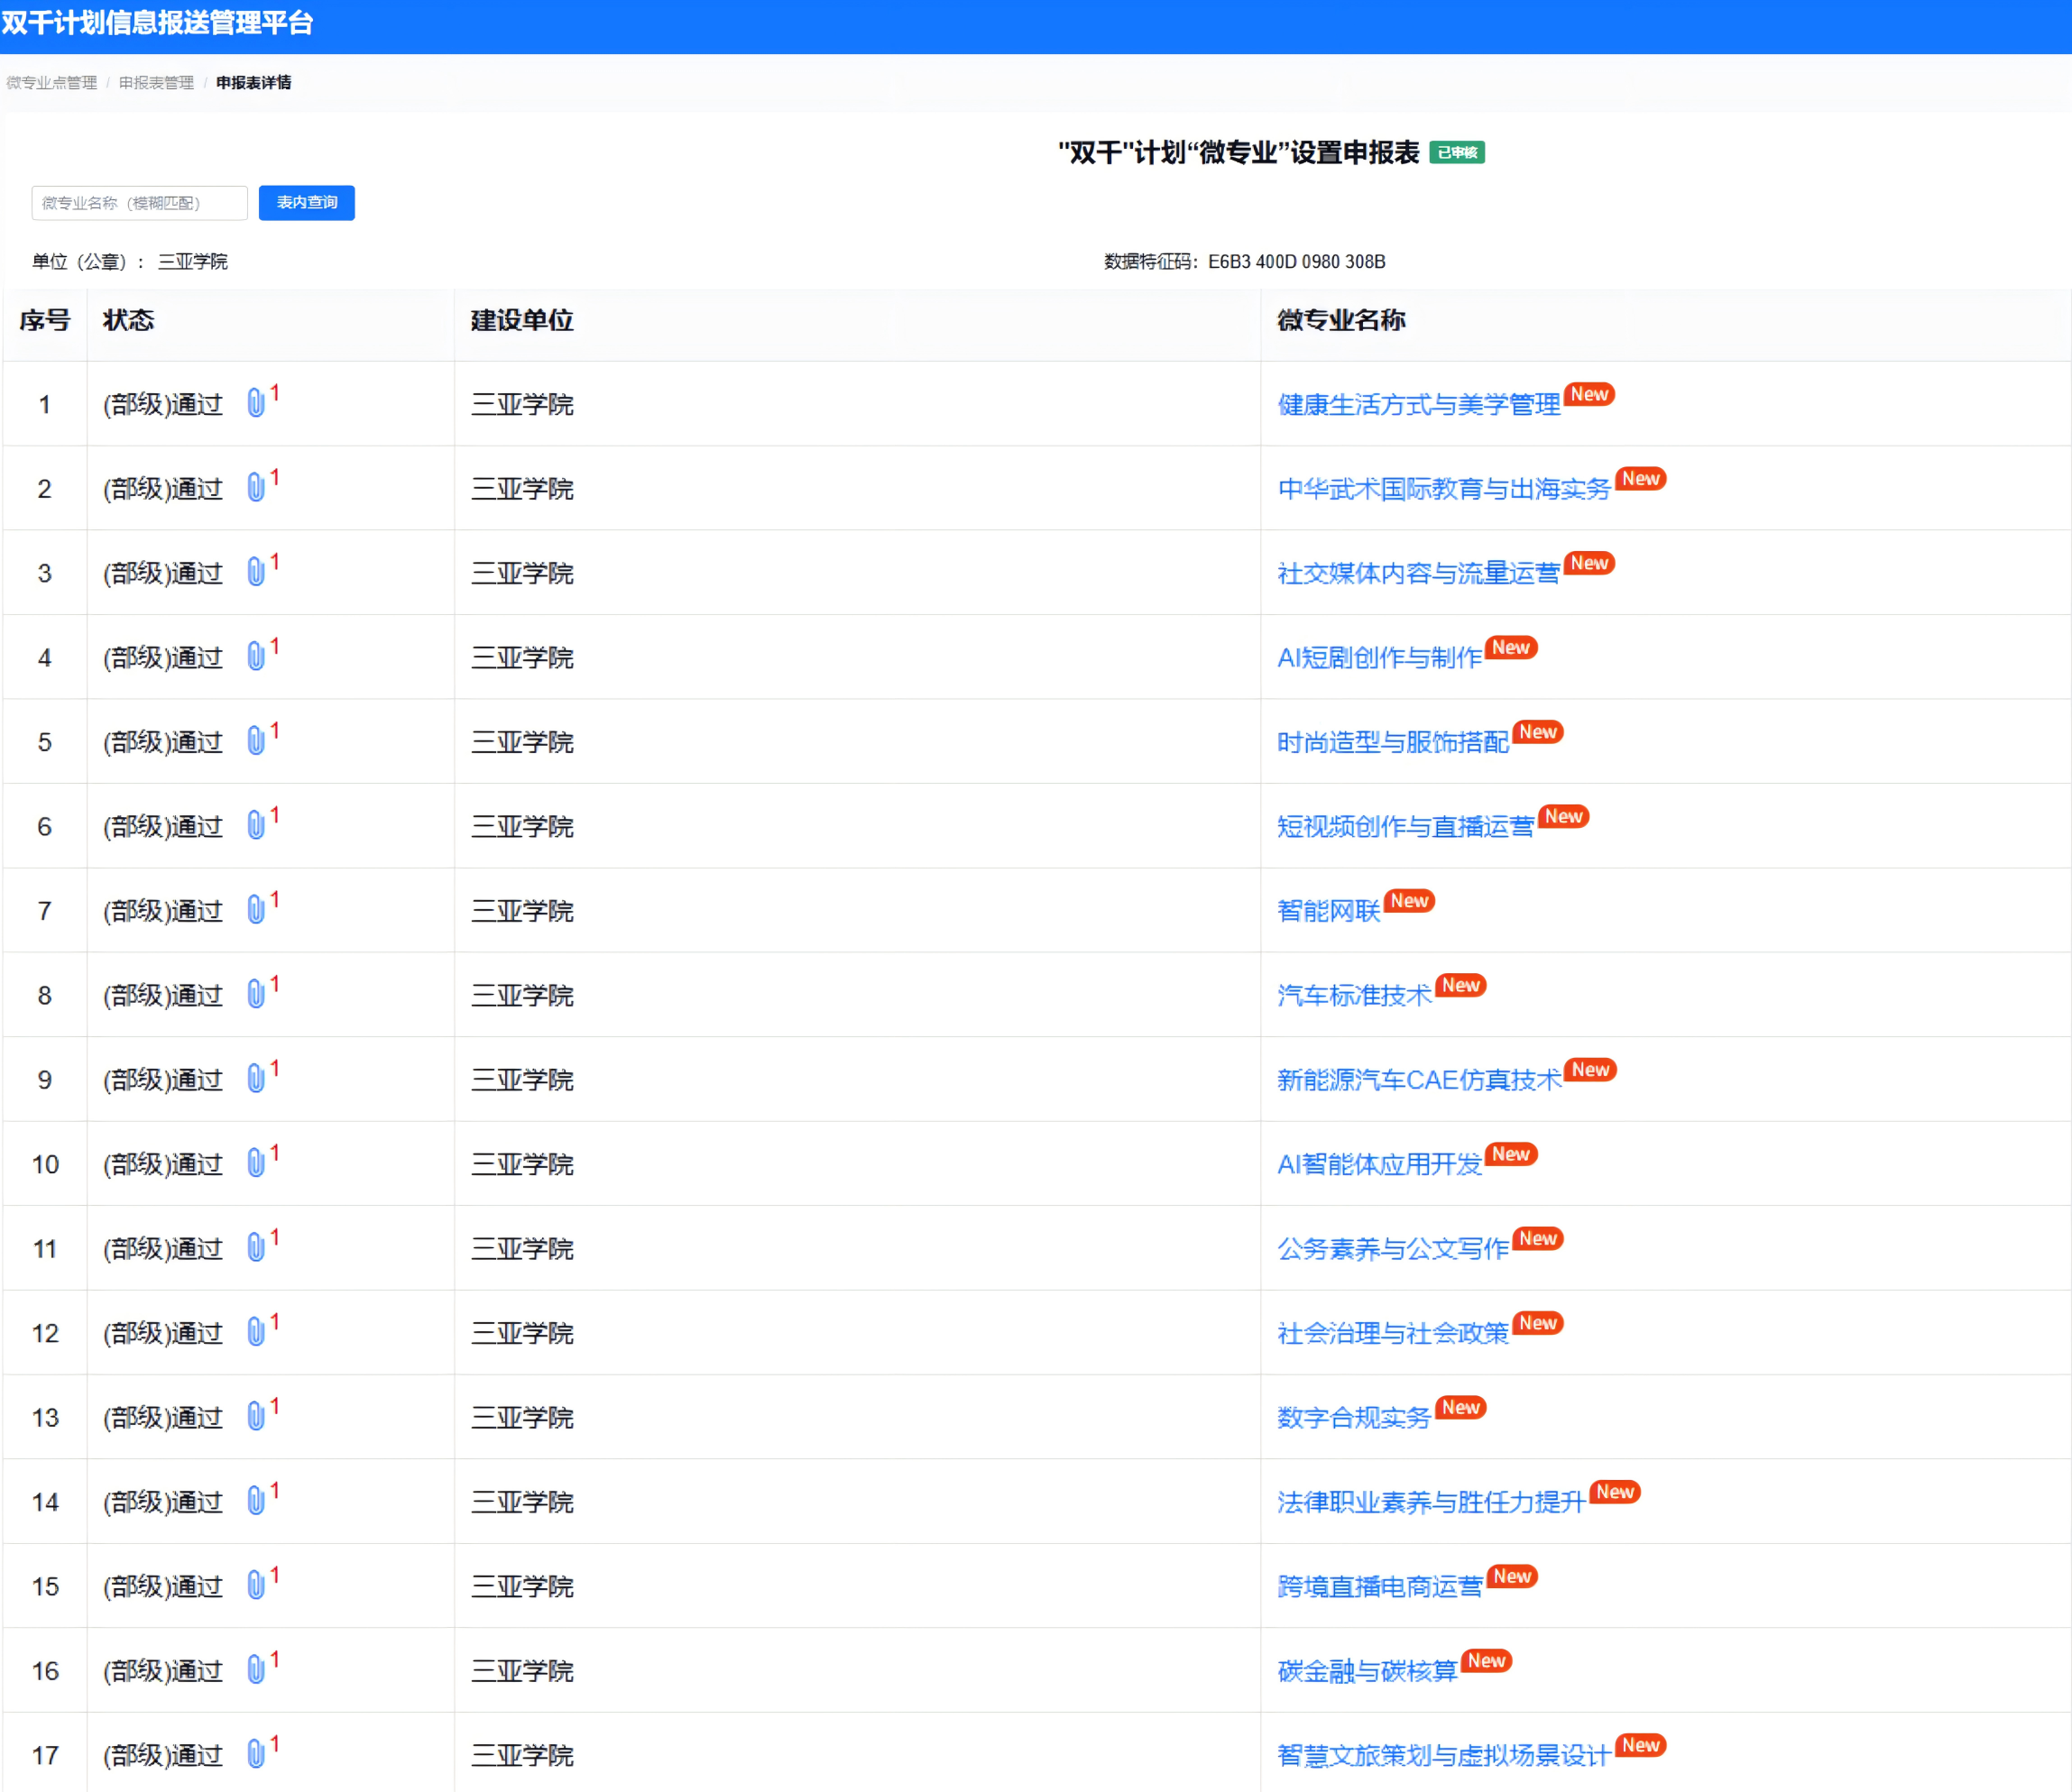Select the 申报表详情 breadcrumb item

tap(254, 83)
